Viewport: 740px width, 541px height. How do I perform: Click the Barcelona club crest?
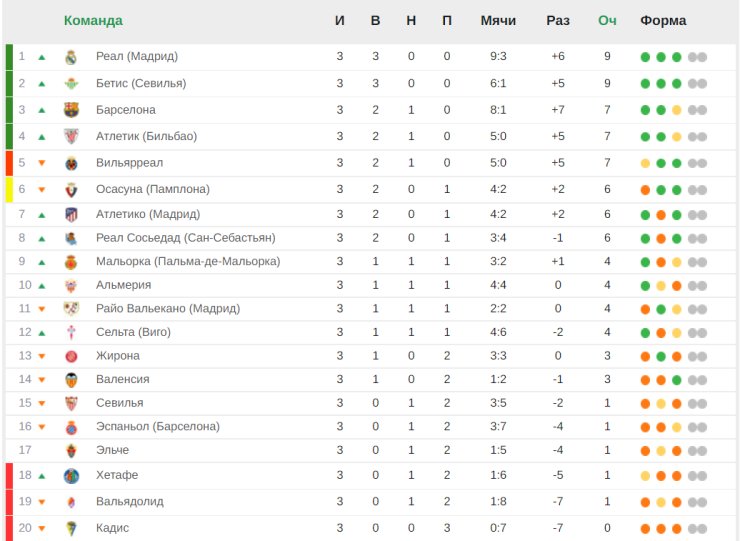(71, 110)
